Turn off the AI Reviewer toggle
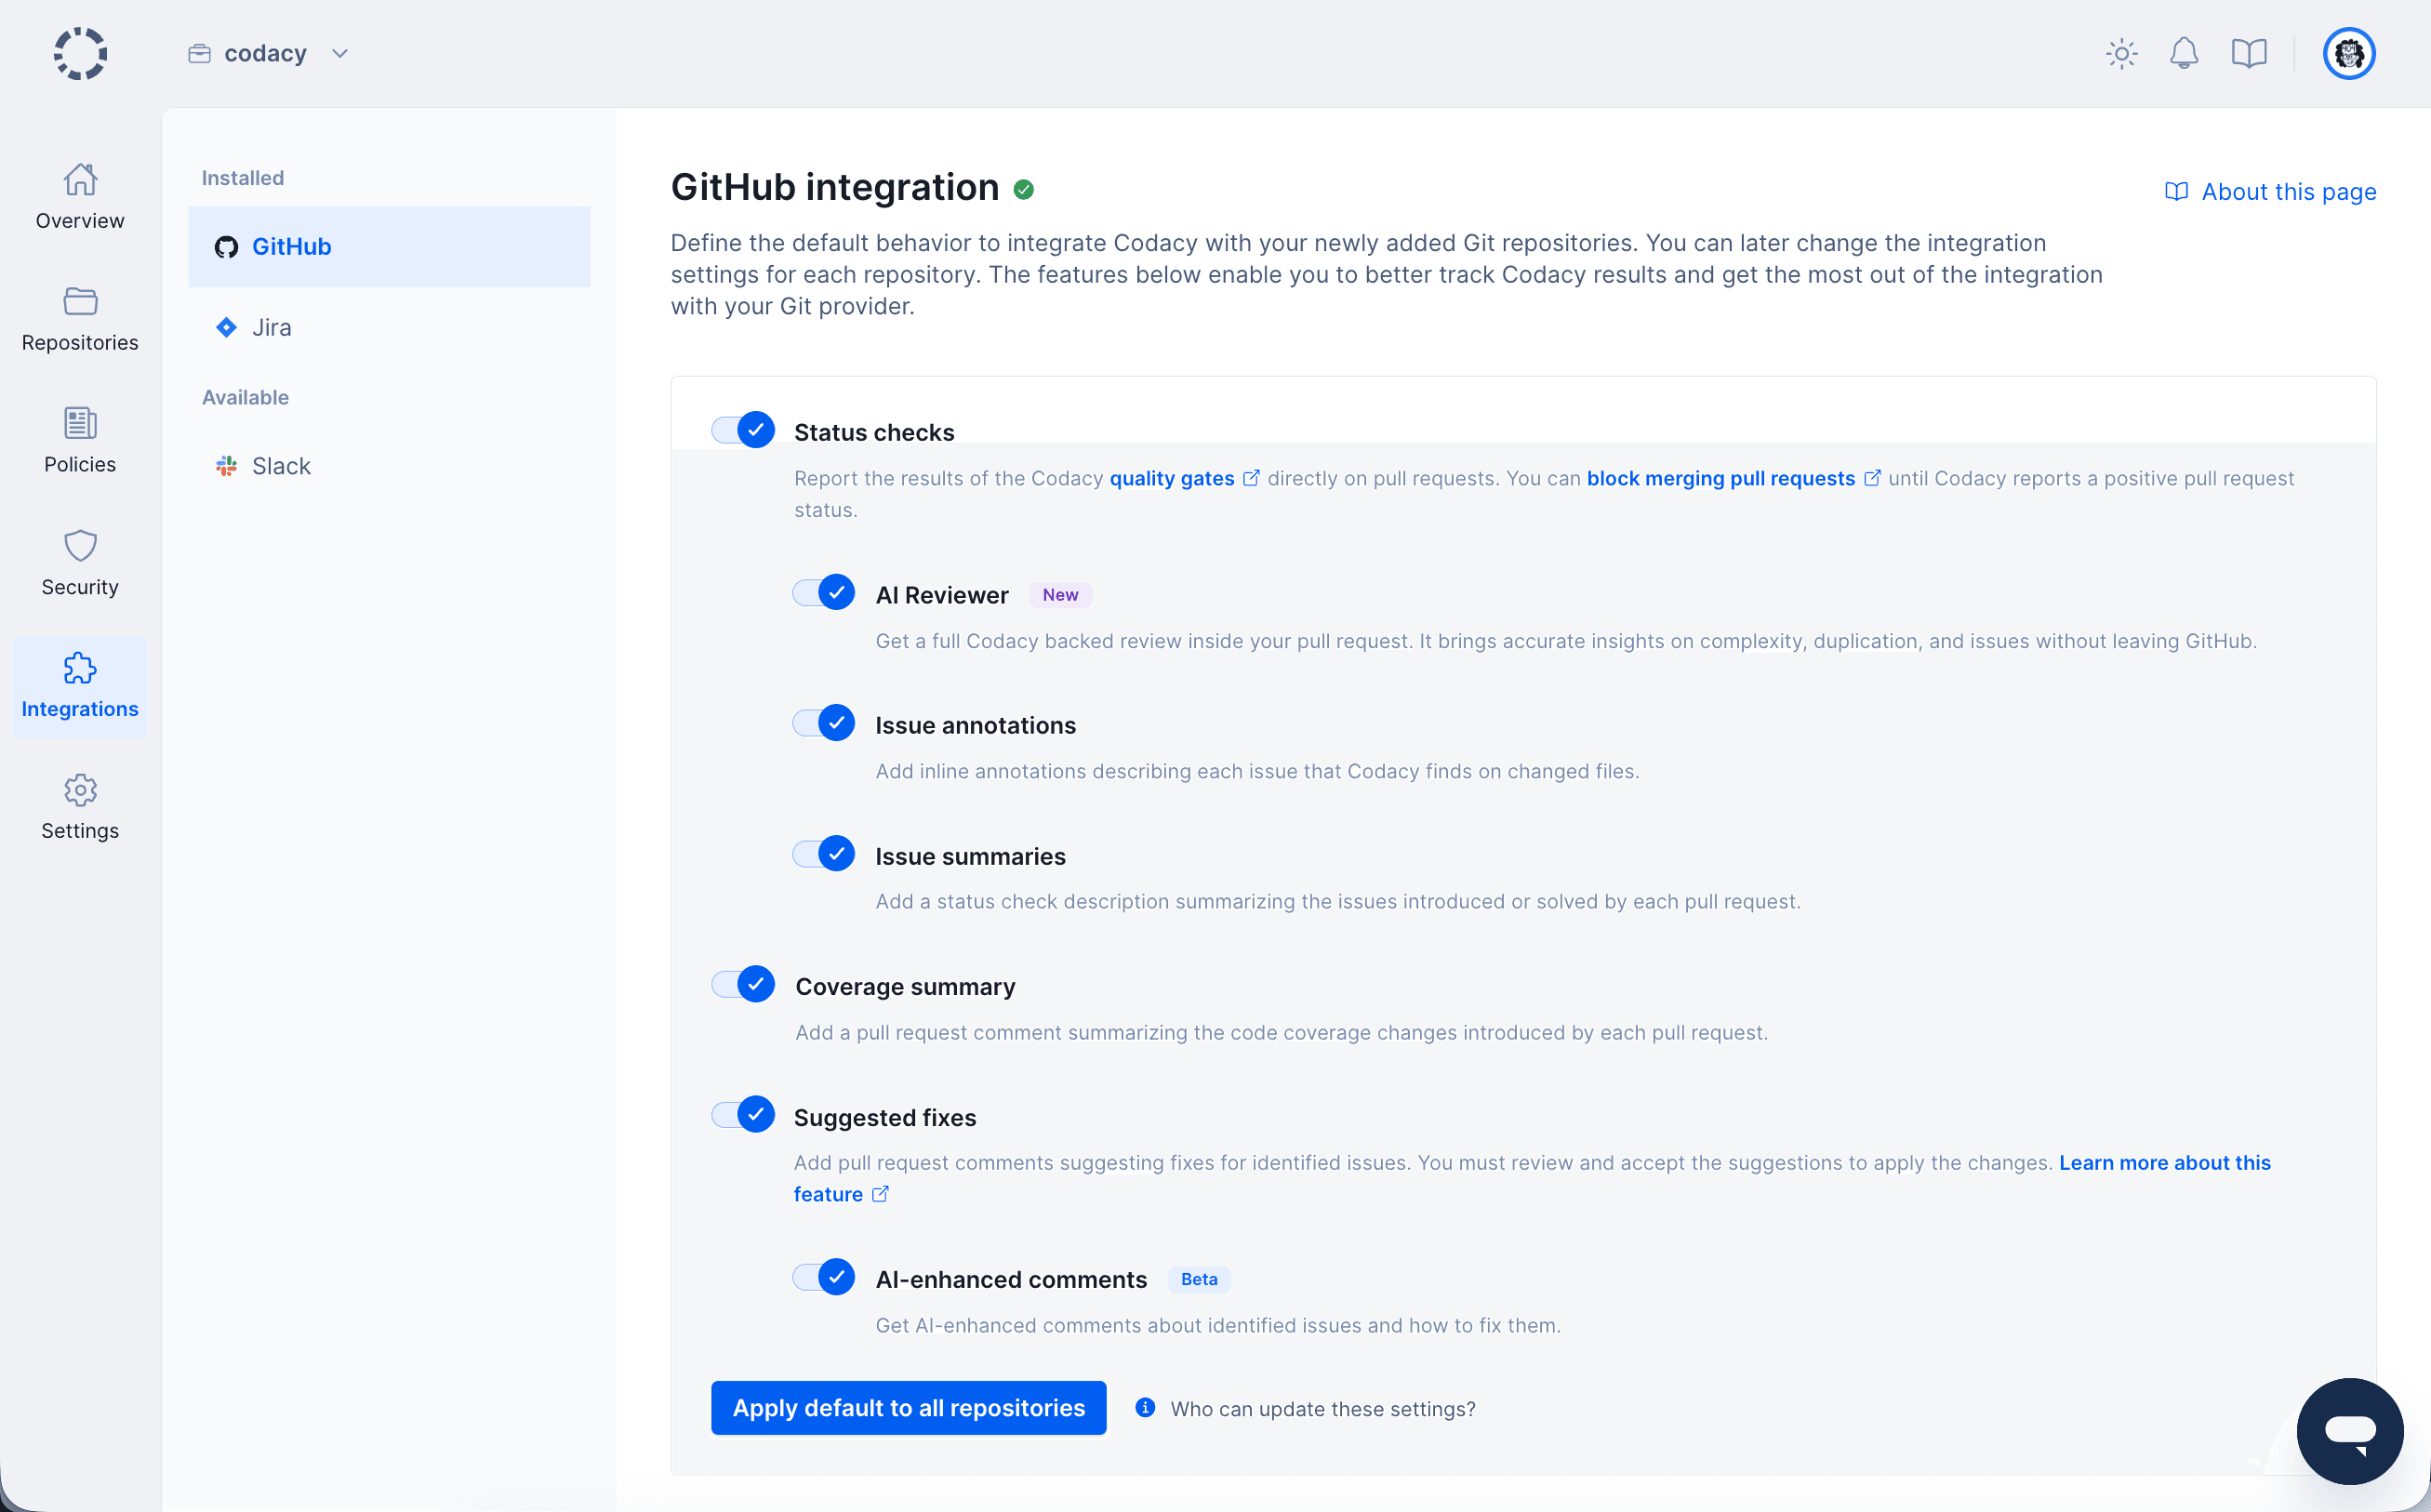Screen dimensions: 2431x1512 pos(822,592)
